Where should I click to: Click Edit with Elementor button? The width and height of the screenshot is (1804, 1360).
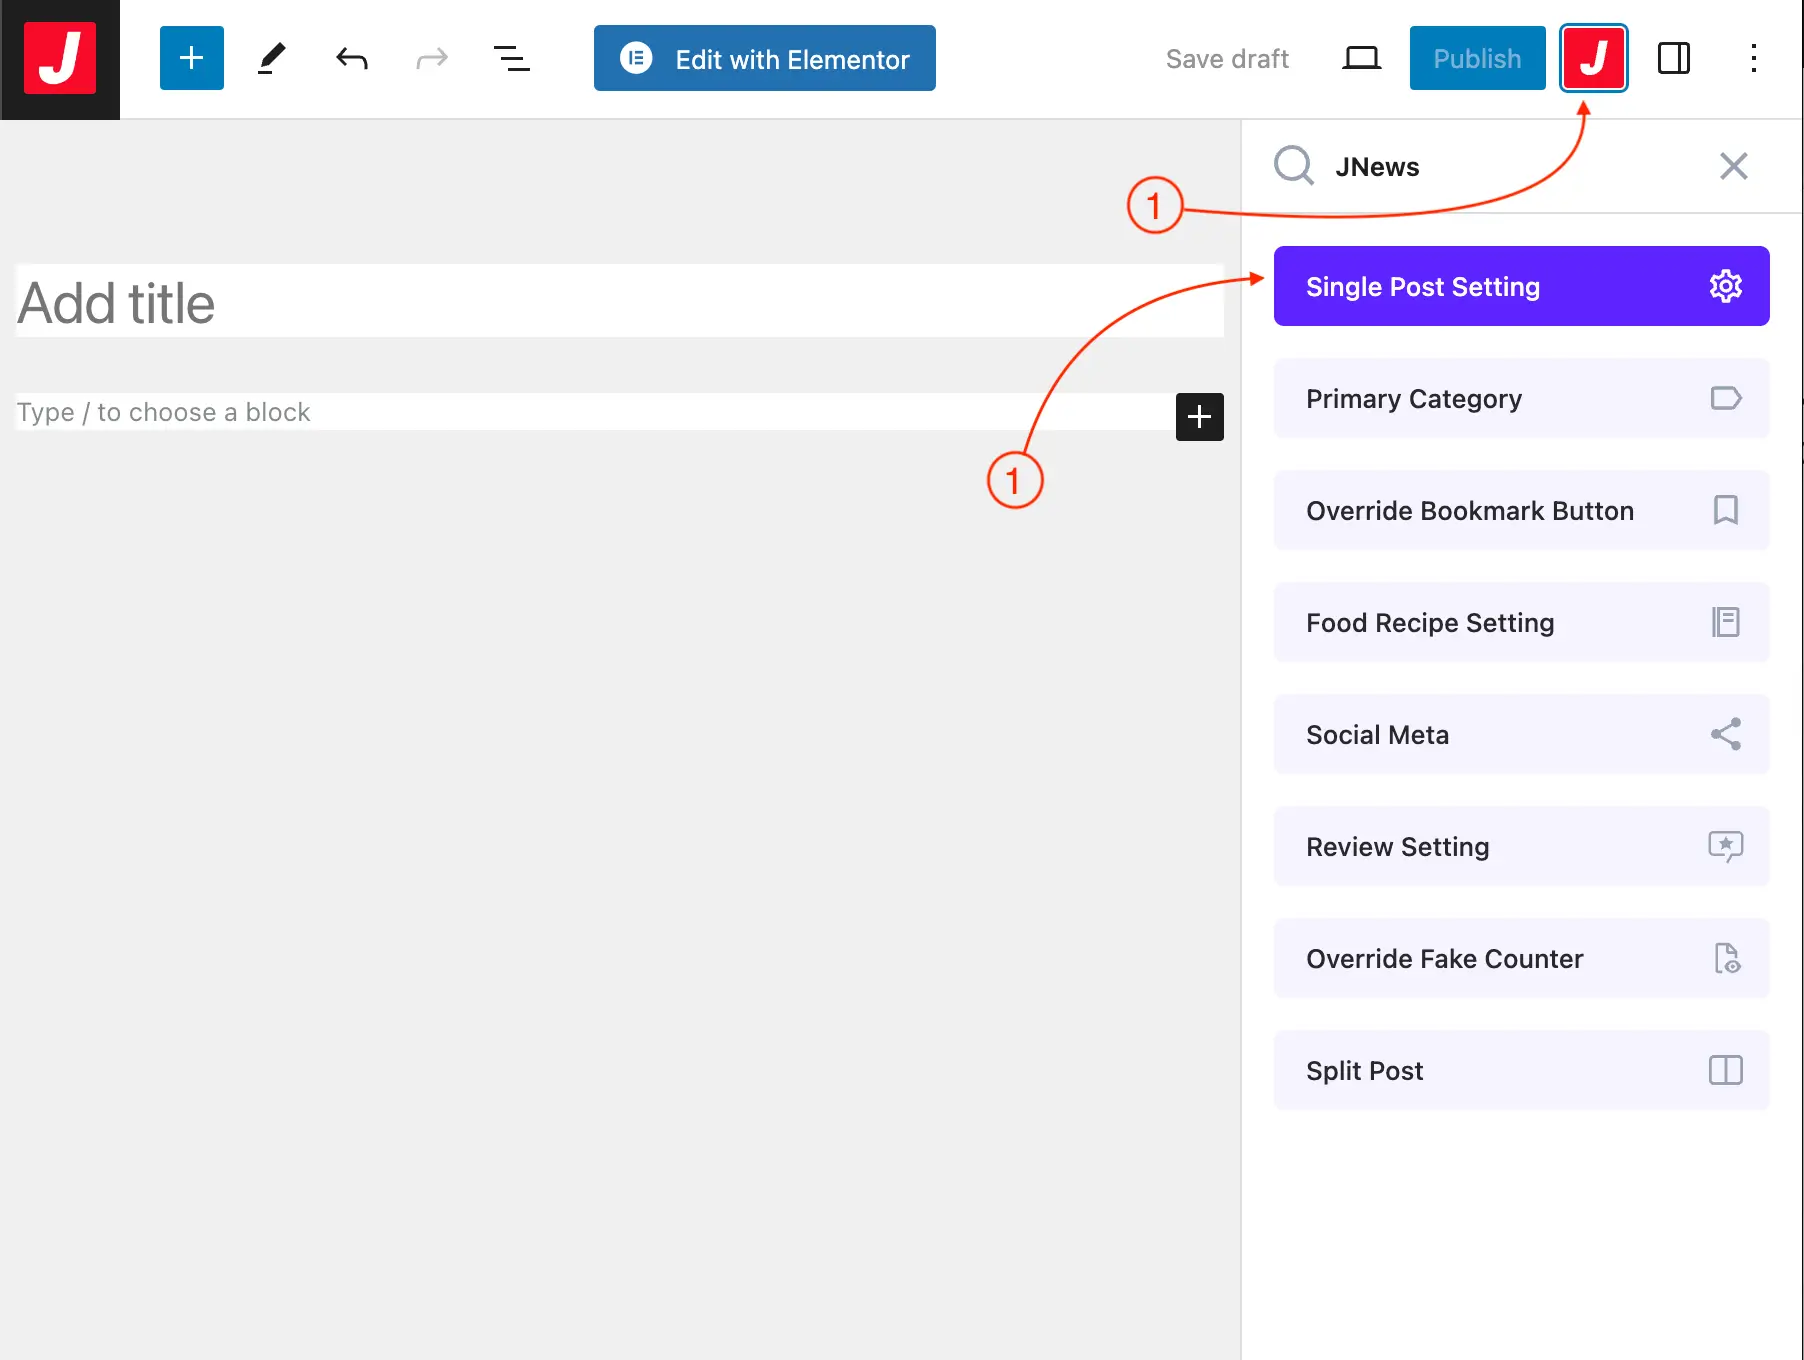pos(765,59)
